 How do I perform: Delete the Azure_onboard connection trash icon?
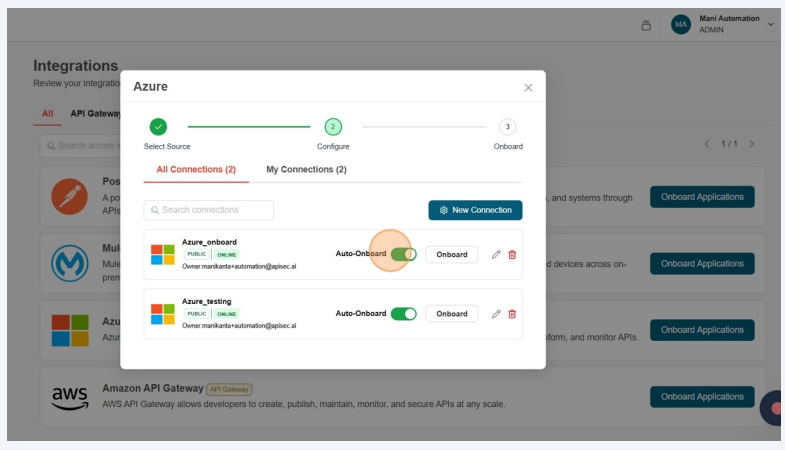[x=512, y=254]
